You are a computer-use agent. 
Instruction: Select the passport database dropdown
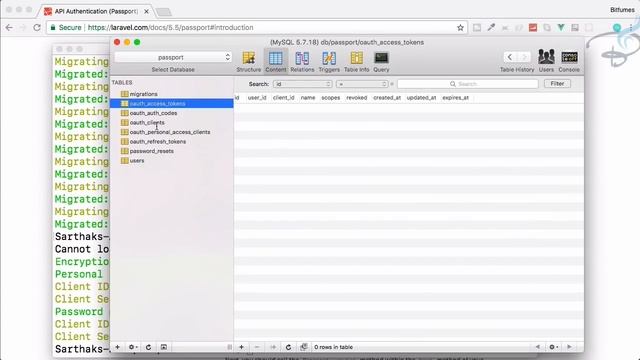(x=173, y=57)
